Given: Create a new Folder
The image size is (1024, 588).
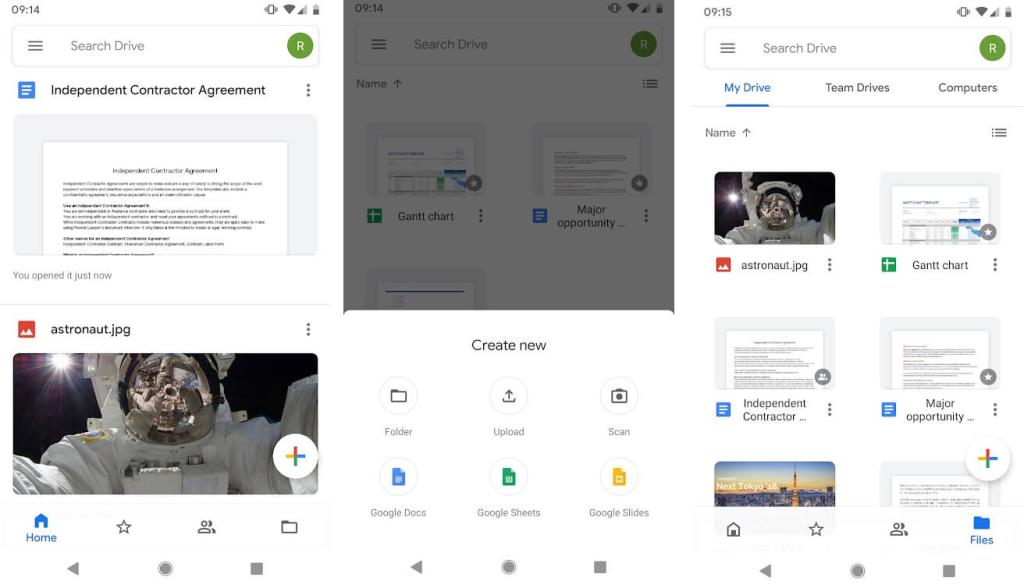Looking at the screenshot, I should (398, 396).
